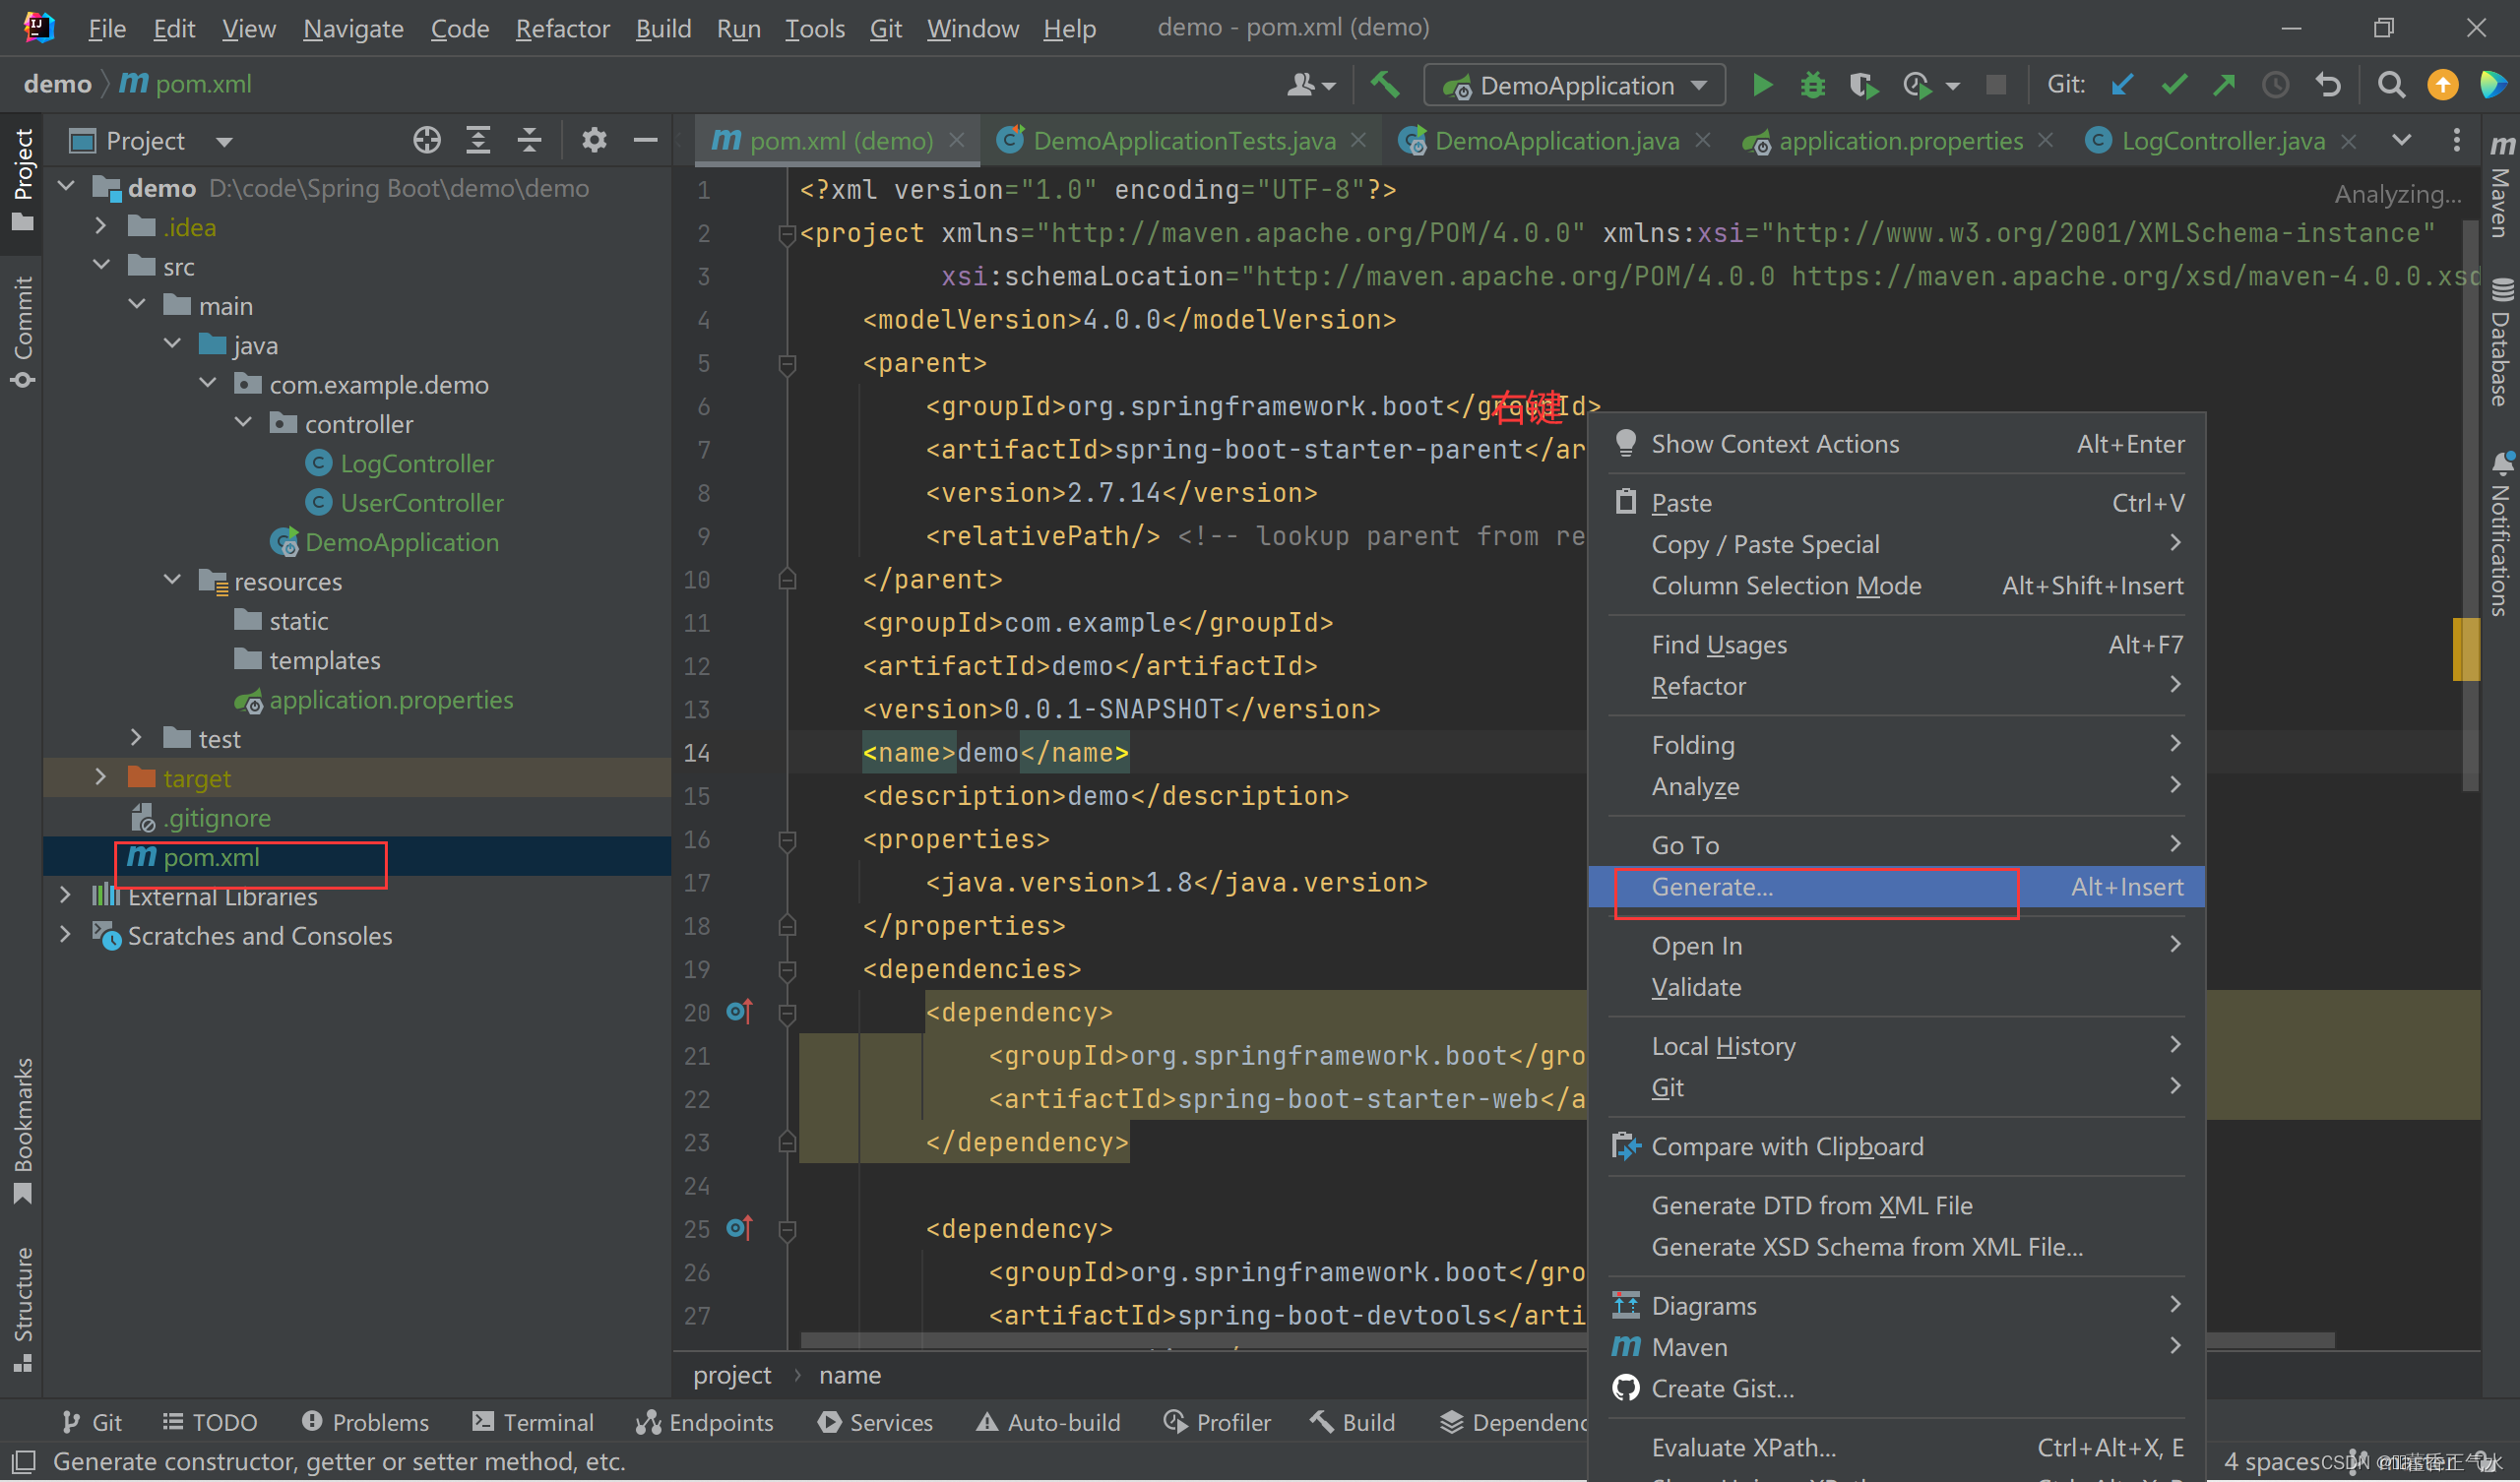Collapse all nodes with Project panel collapse icon
2520x1482 pixels.
[x=529, y=140]
